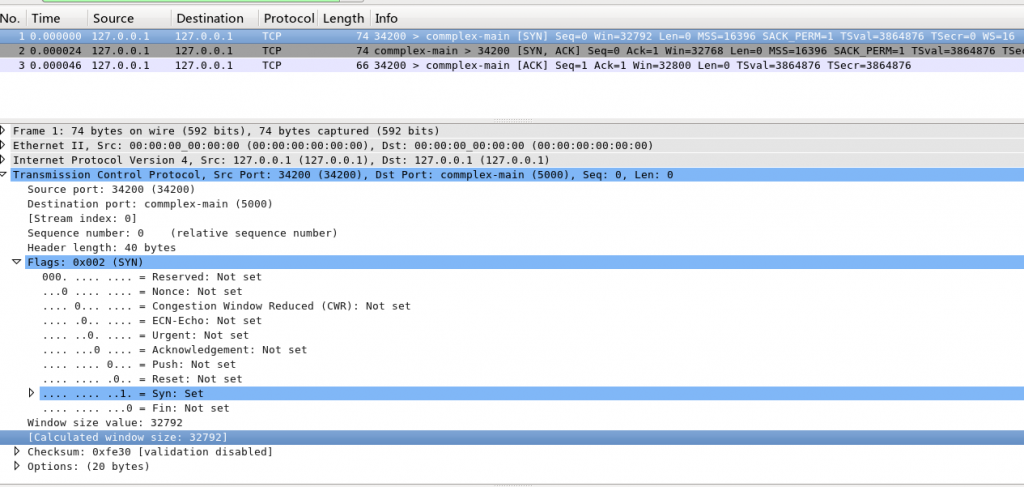Sort packets by the No. column
This screenshot has height=487, width=1024.
pyautogui.click(x=13, y=18)
